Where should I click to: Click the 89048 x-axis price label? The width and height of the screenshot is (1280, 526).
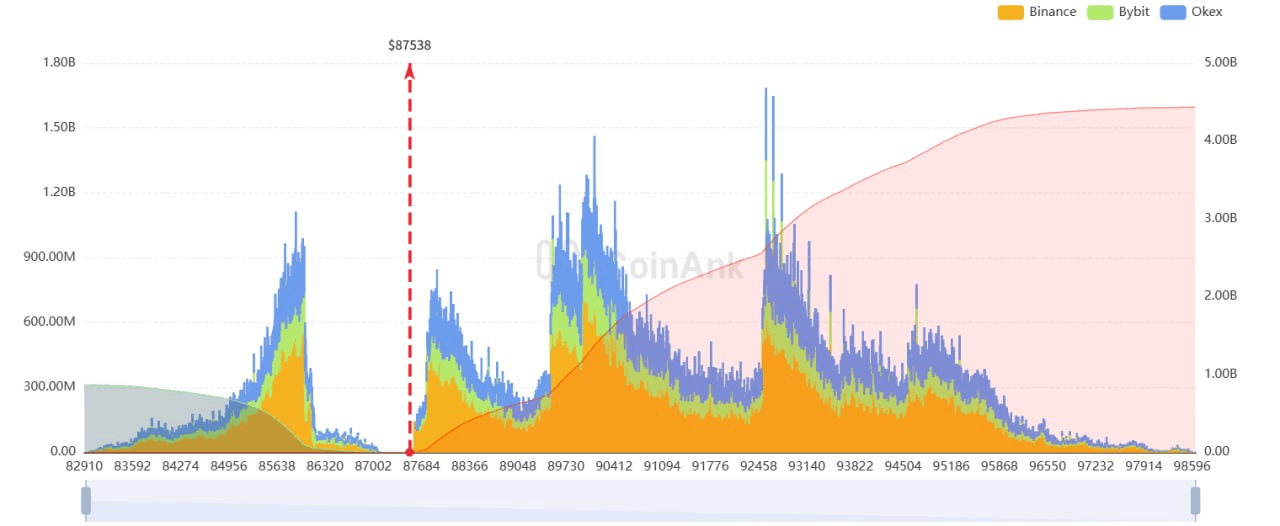[x=519, y=466]
